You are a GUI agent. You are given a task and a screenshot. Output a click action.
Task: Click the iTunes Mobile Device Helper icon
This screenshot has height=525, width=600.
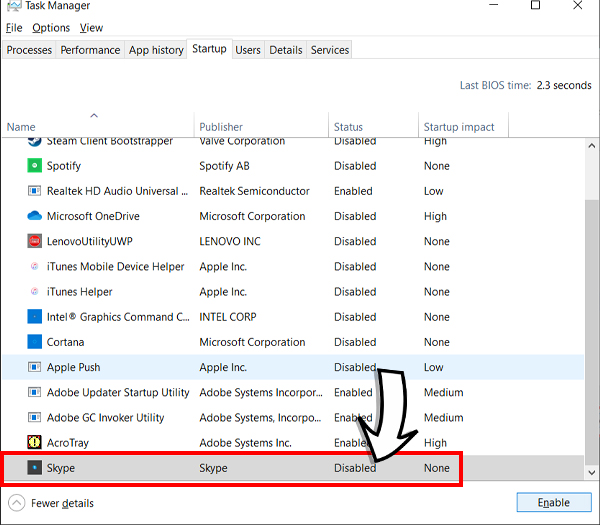(34, 266)
